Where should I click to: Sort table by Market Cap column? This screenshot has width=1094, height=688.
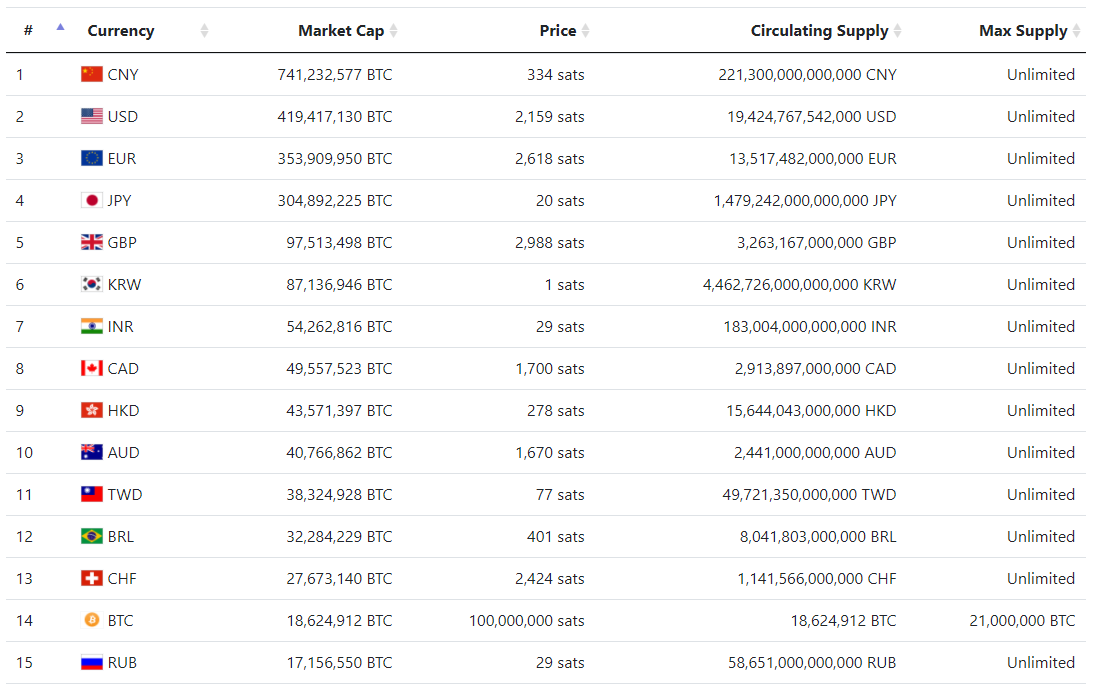point(341,31)
